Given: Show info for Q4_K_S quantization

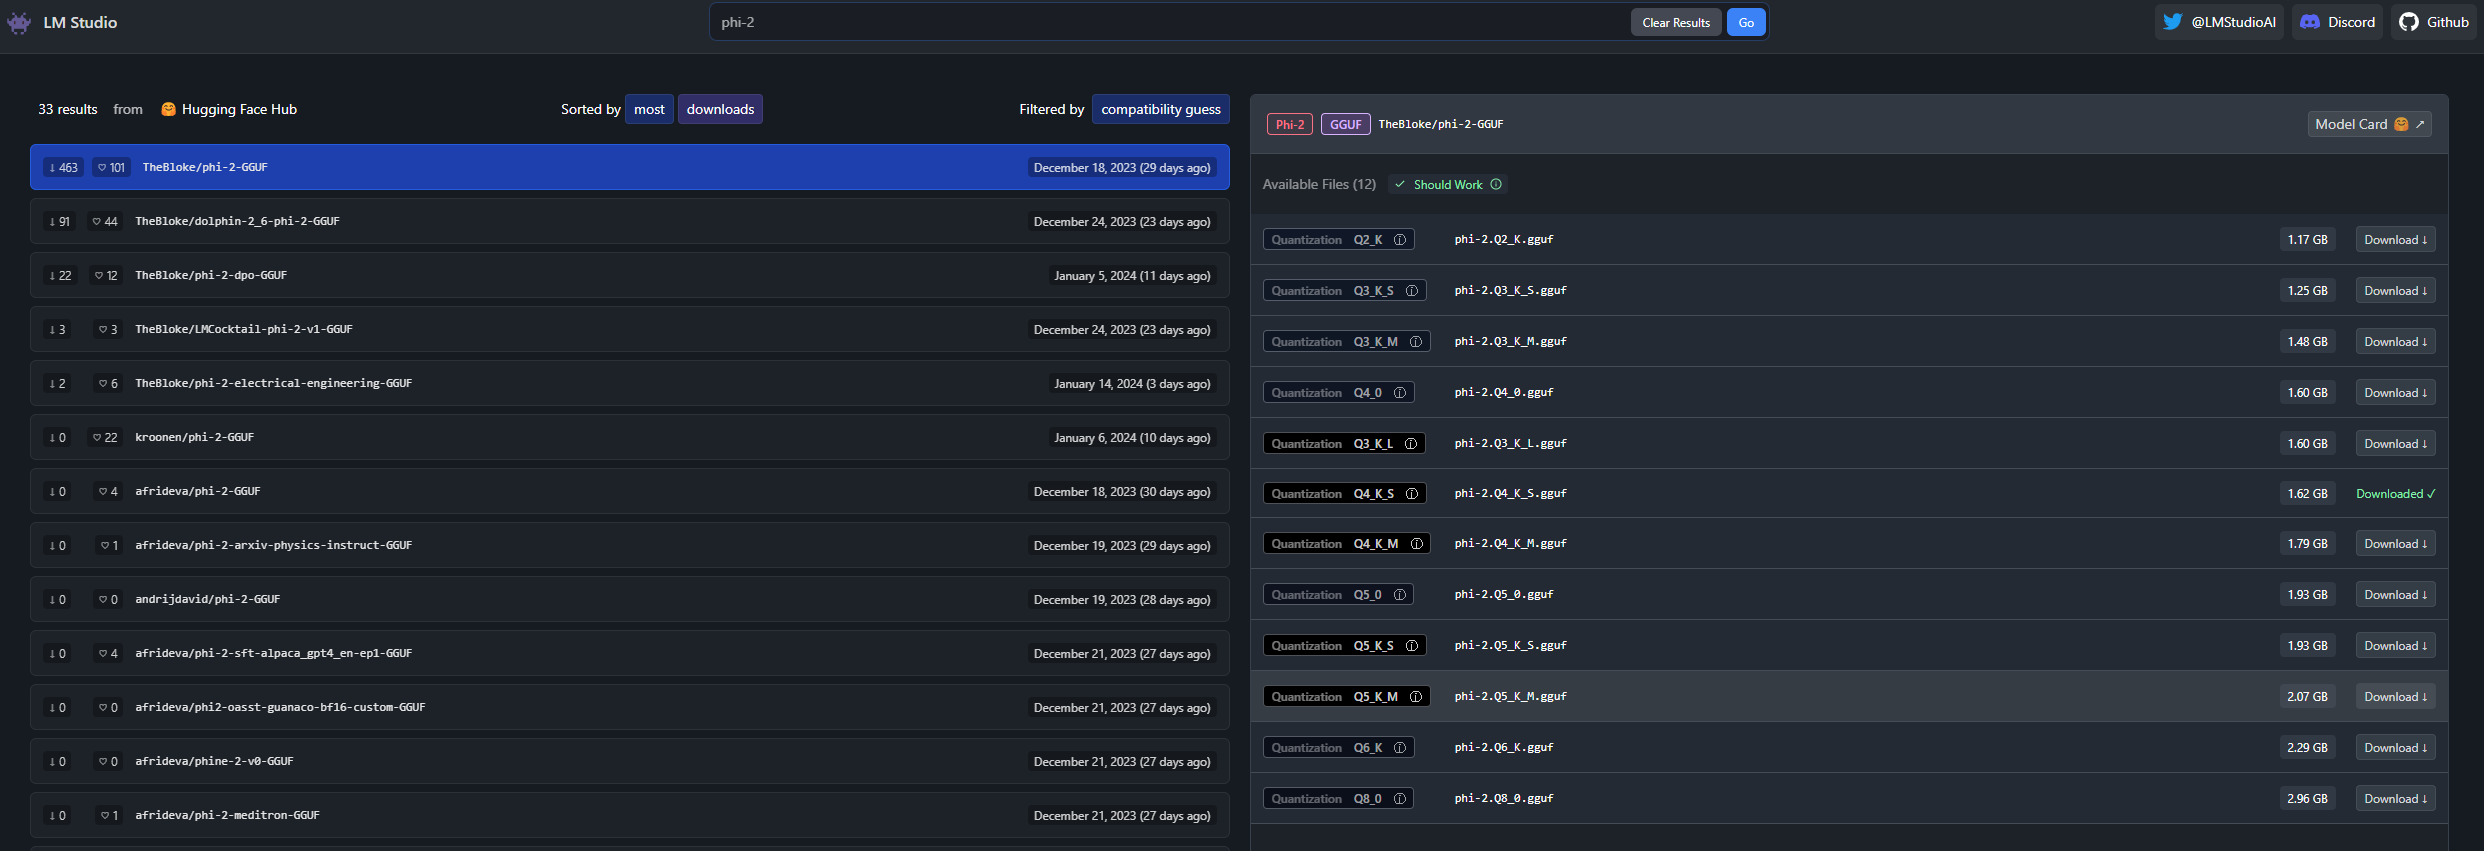Looking at the screenshot, I should pos(1412,494).
